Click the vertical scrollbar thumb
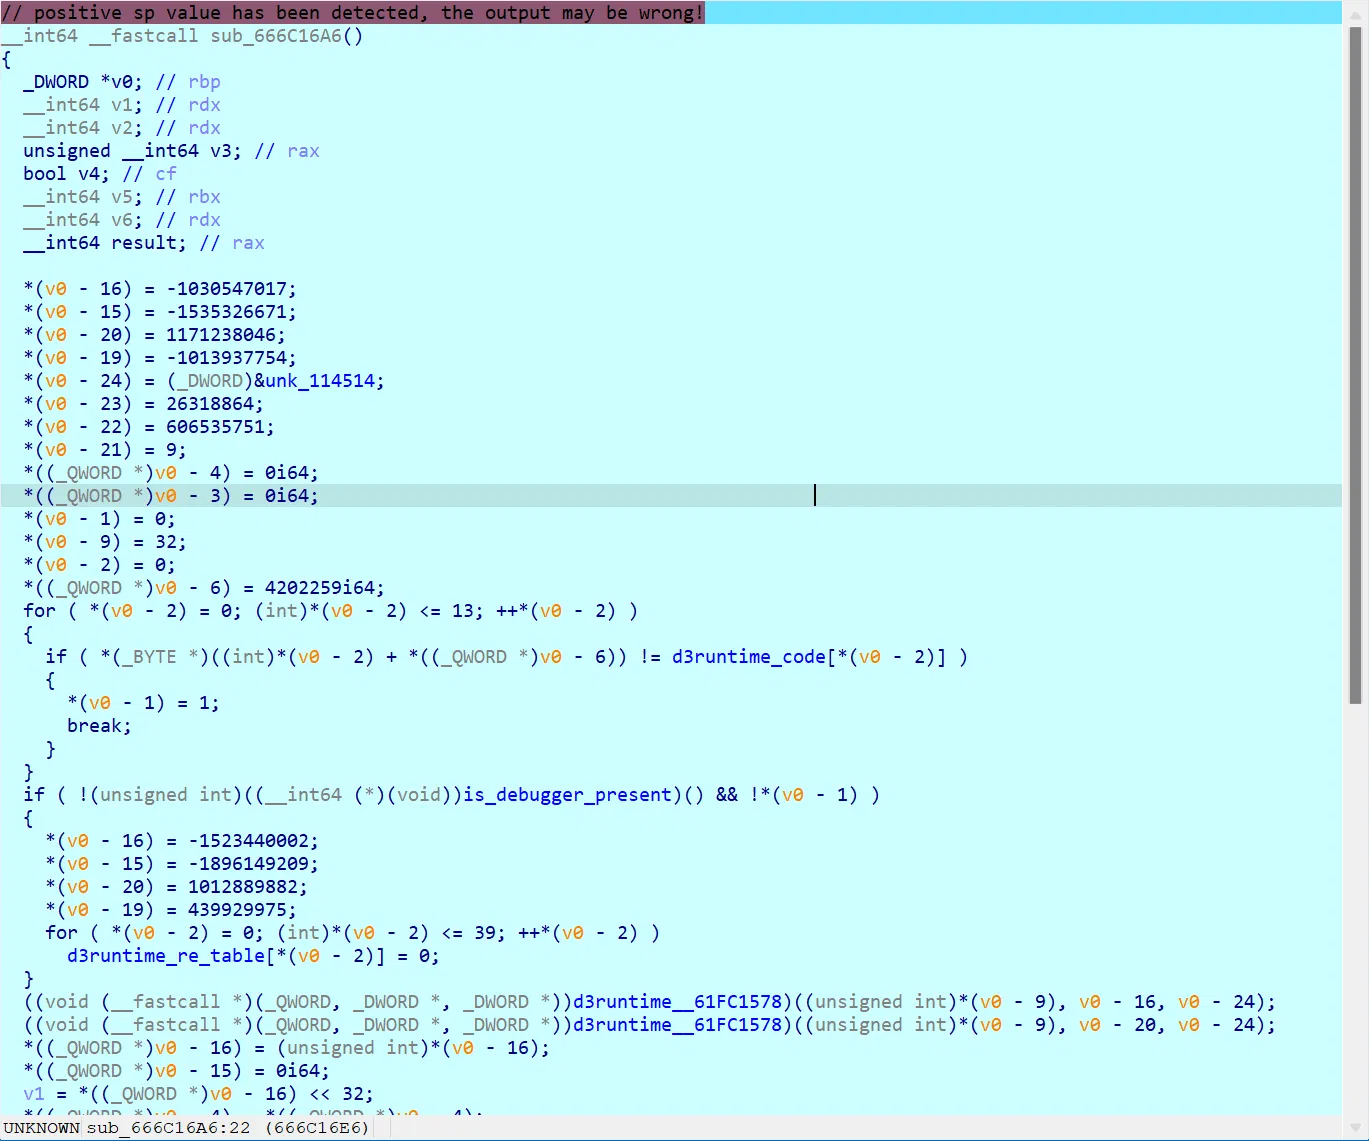Screen dimensions: 1369x1141 click(1355, 365)
